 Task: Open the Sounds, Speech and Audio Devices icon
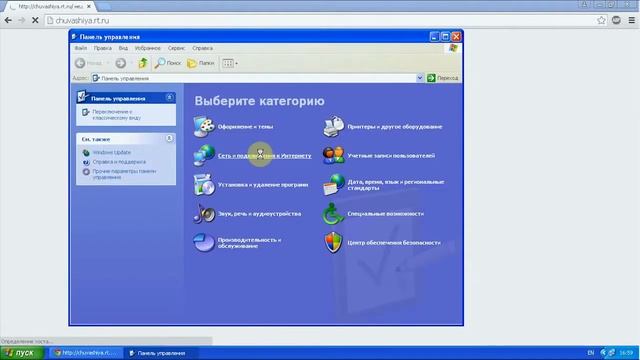(x=204, y=213)
